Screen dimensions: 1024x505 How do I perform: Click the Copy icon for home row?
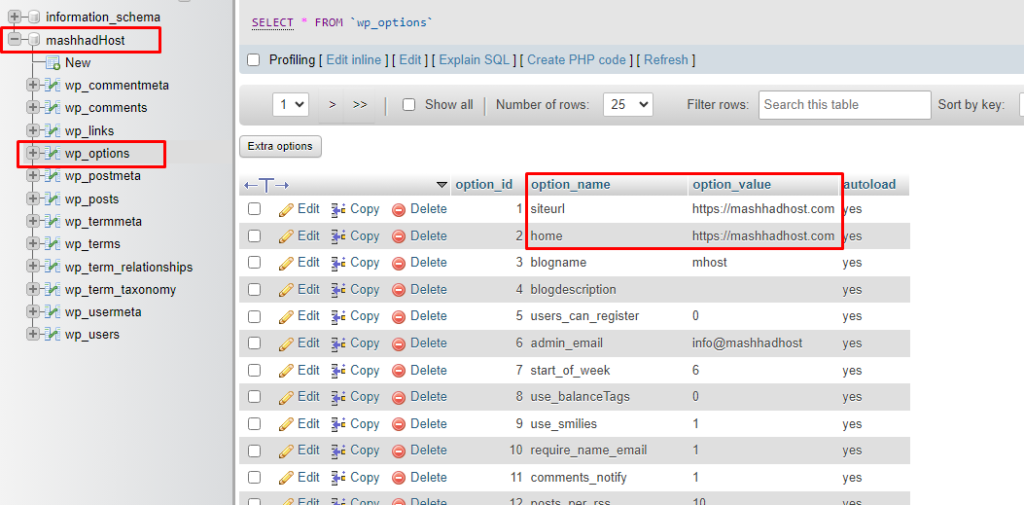(338, 237)
